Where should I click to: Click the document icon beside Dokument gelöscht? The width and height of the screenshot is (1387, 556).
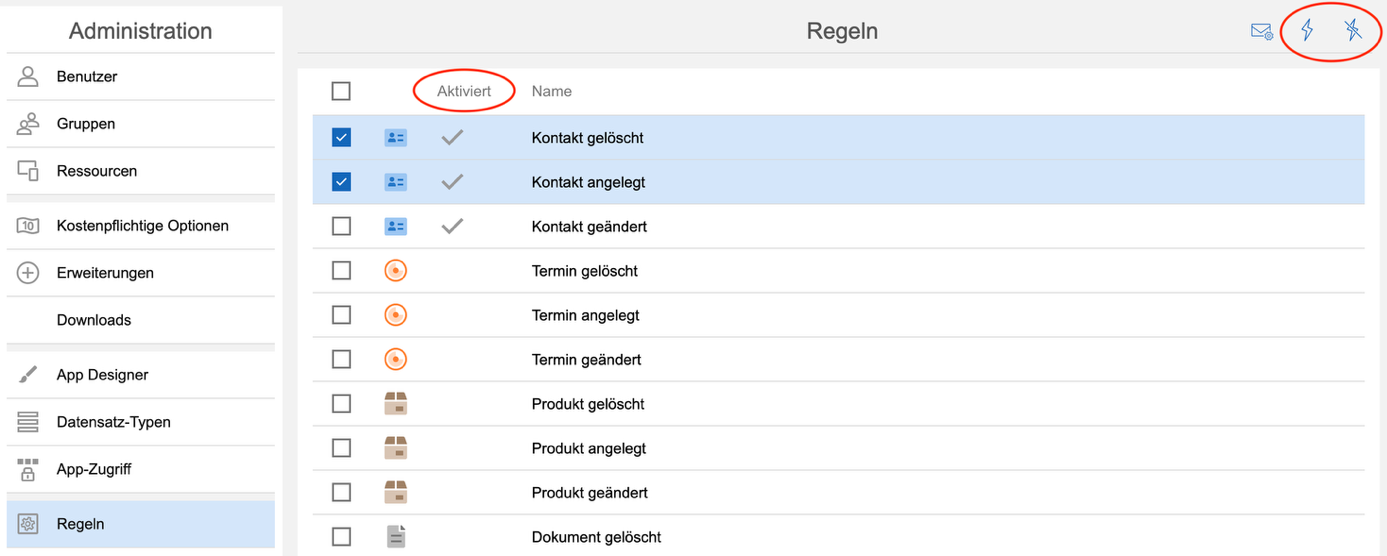[396, 537]
